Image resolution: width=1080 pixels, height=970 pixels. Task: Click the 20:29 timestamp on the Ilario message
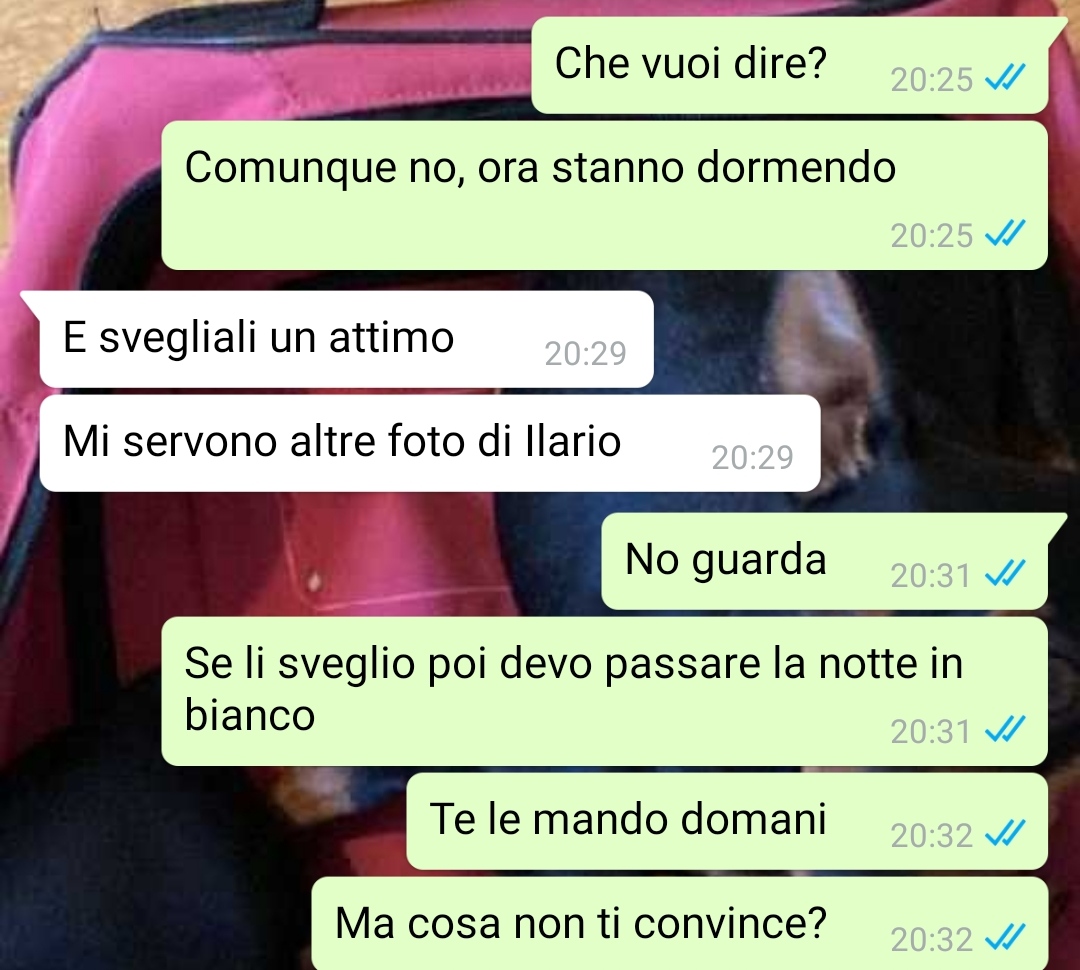tap(752, 457)
